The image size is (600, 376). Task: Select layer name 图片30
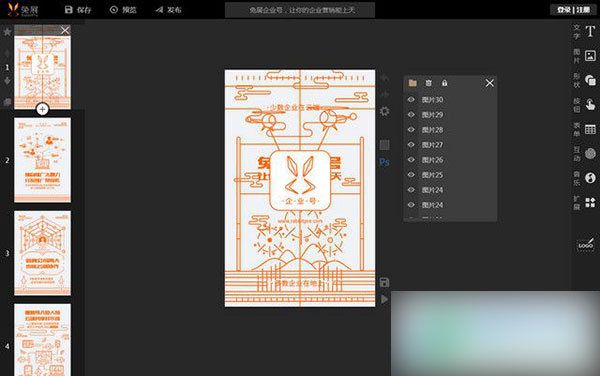click(432, 100)
